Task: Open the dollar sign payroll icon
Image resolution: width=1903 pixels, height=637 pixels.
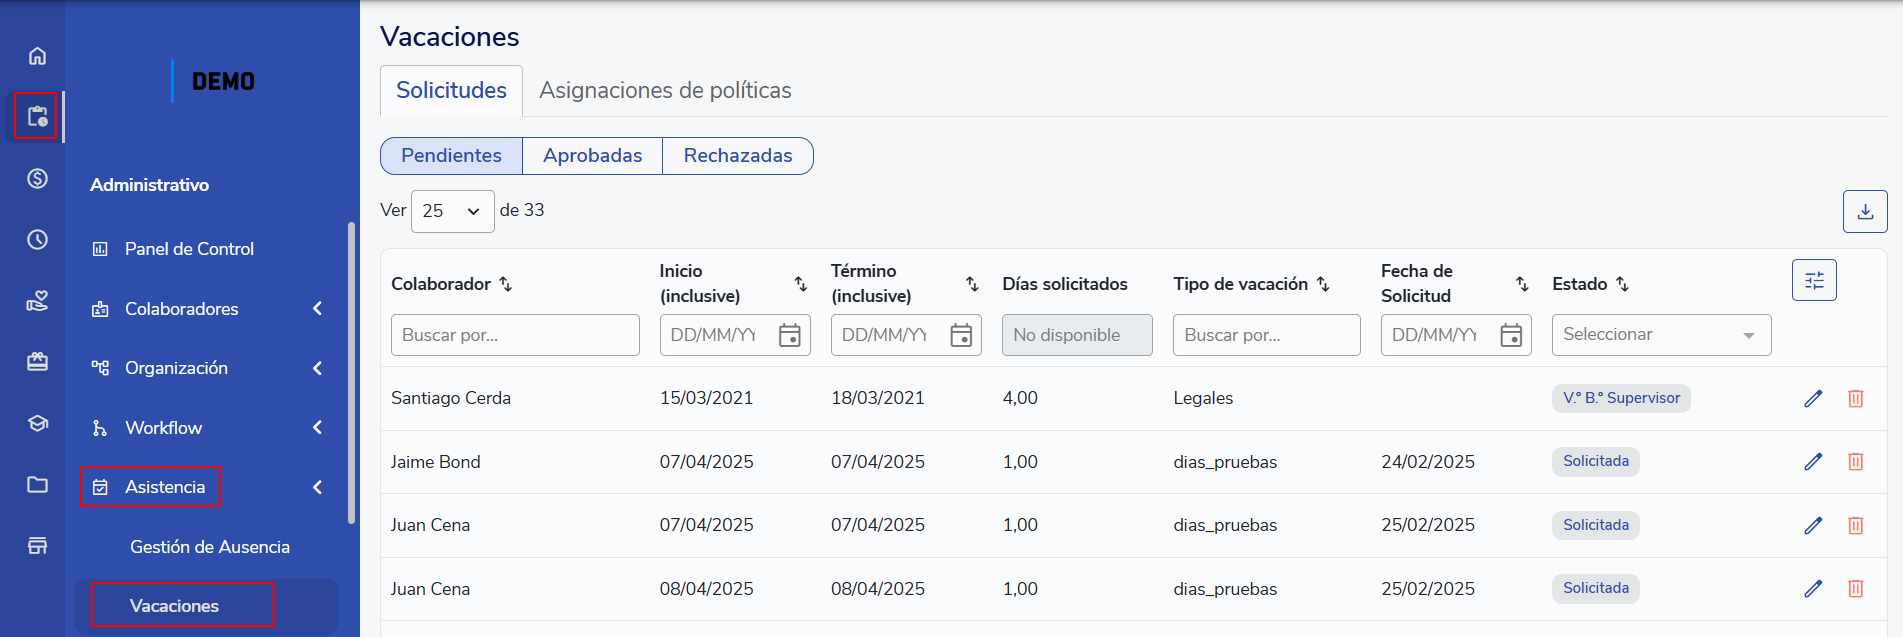Action: [x=37, y=178]
